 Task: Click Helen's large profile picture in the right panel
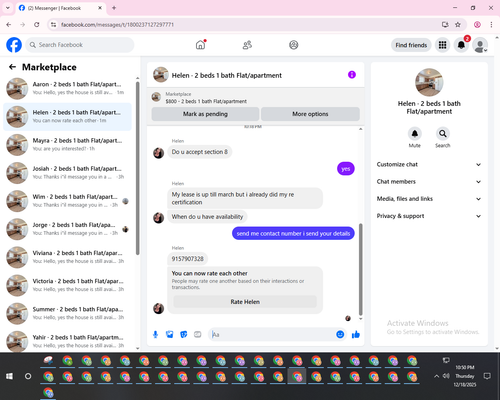[429, 82]
